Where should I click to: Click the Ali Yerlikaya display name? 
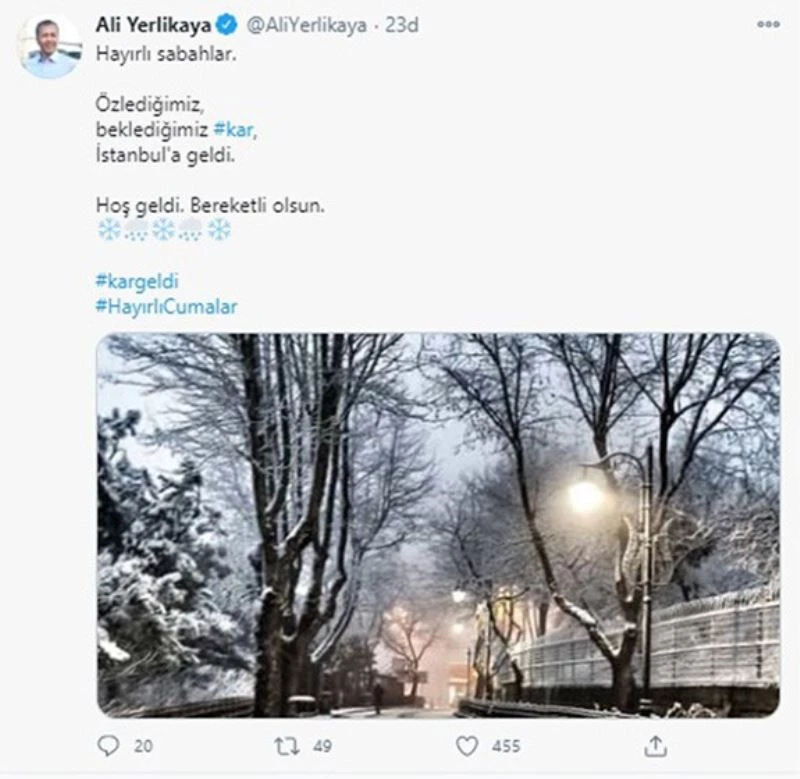(x=153, y=25)
